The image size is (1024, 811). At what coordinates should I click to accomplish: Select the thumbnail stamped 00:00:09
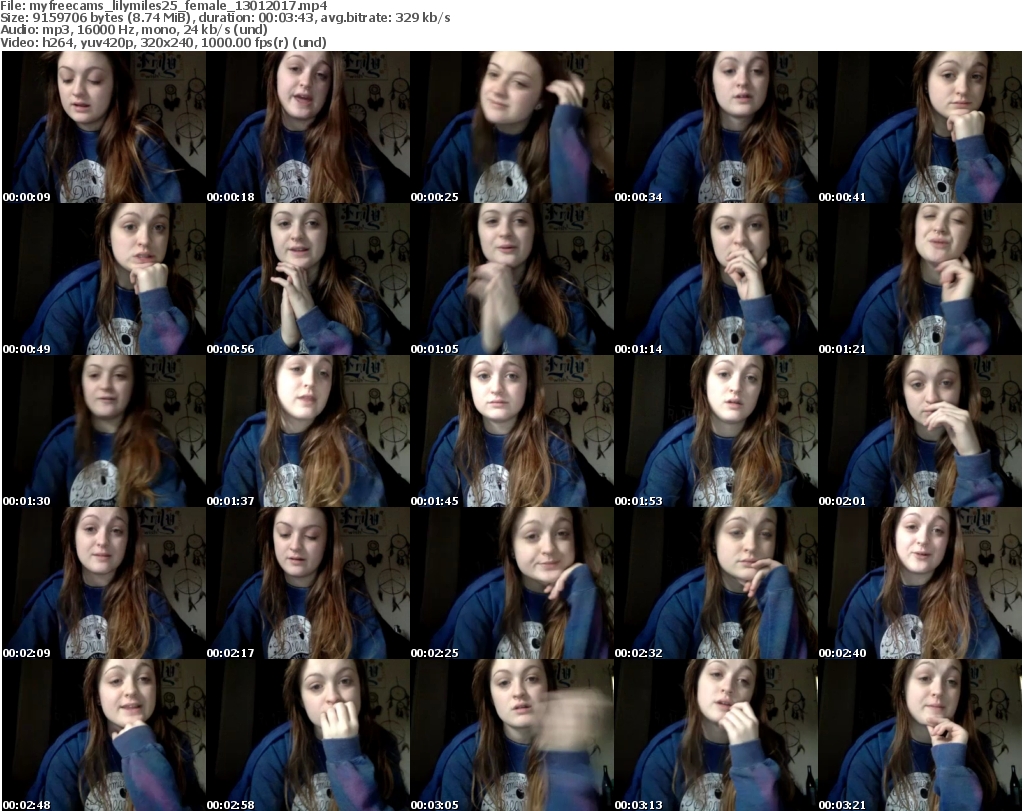point(104,127)
